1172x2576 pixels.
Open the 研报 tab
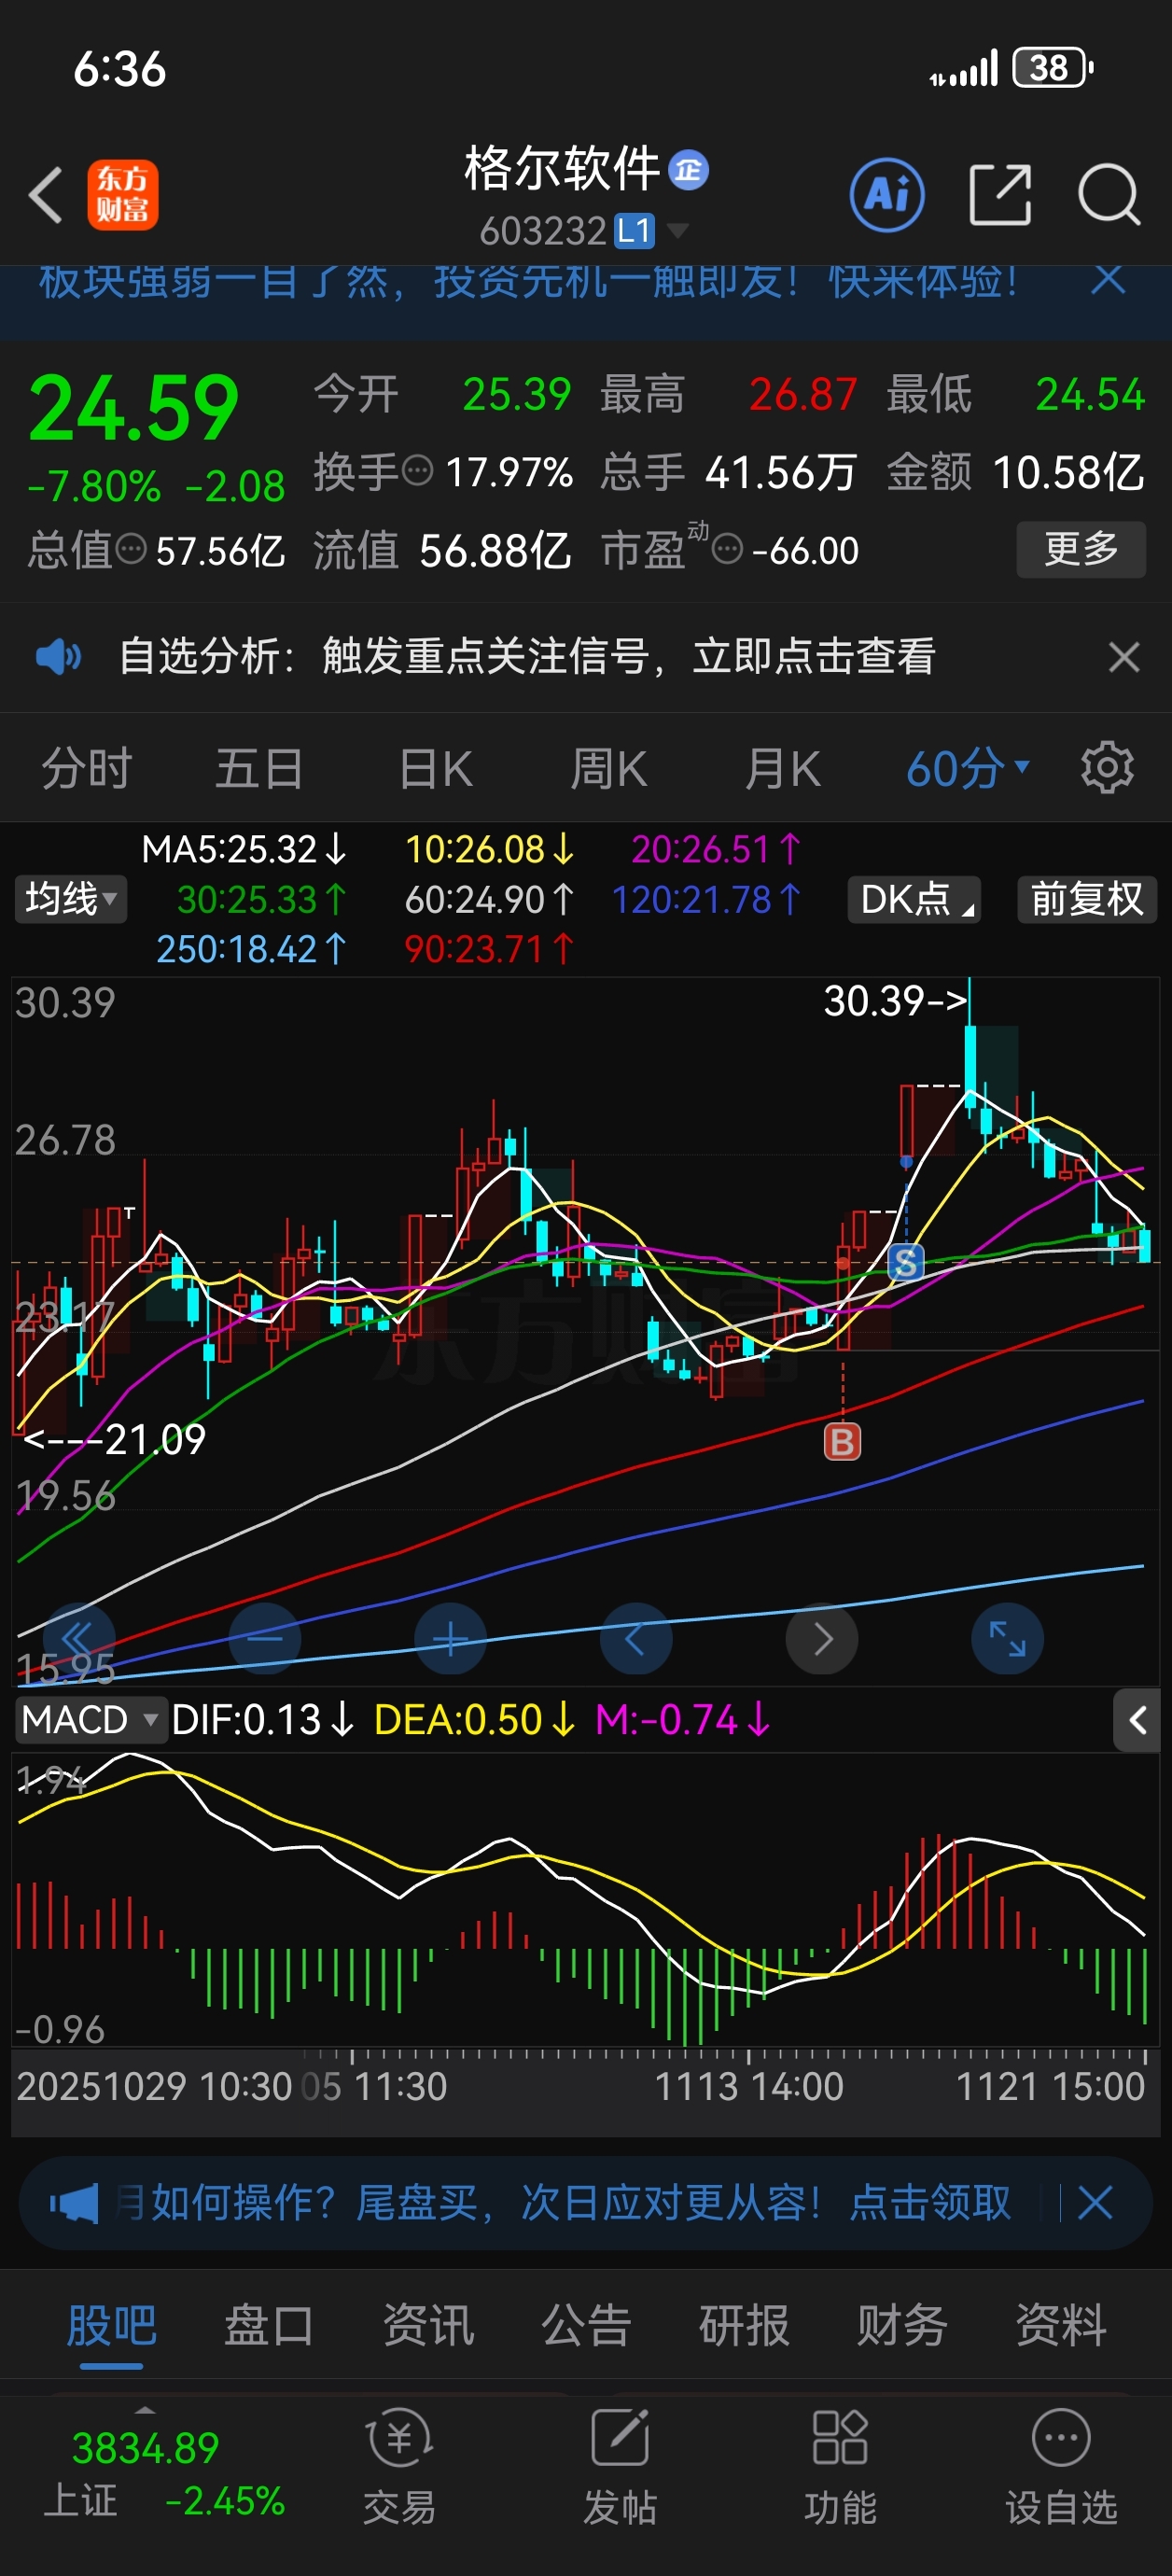click(744, 2325)
